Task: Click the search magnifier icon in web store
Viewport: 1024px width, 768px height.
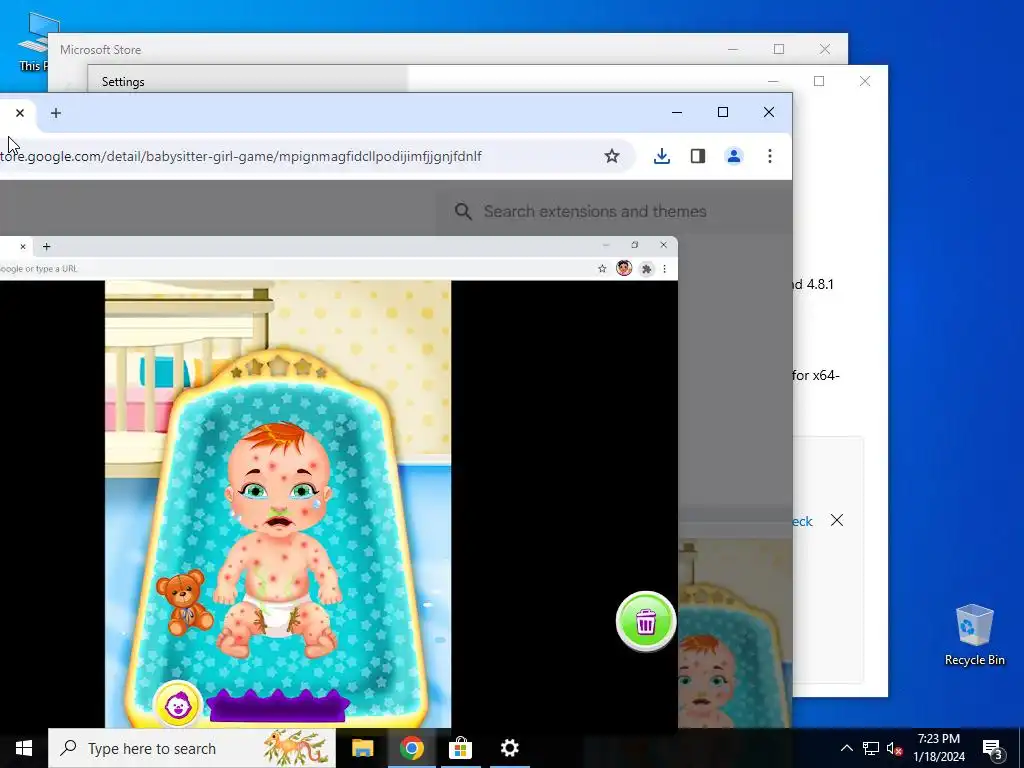Action: 463,212
